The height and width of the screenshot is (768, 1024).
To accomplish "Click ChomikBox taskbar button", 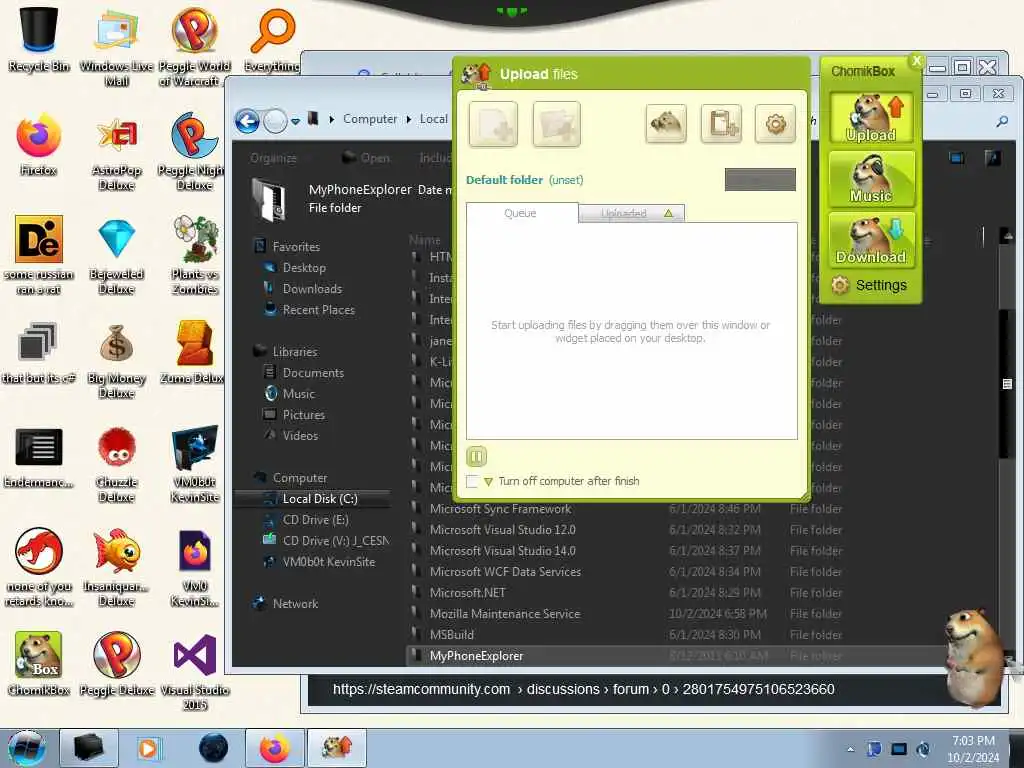I will pyautogui.click(x=337, y=748).
